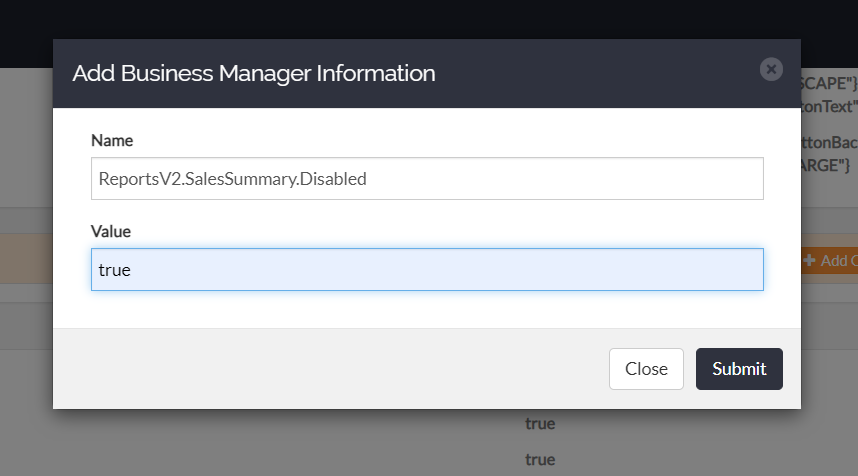858x476 pixels.
Task: Dismiss the dialog with the X icon
Action: coord(771,69)
